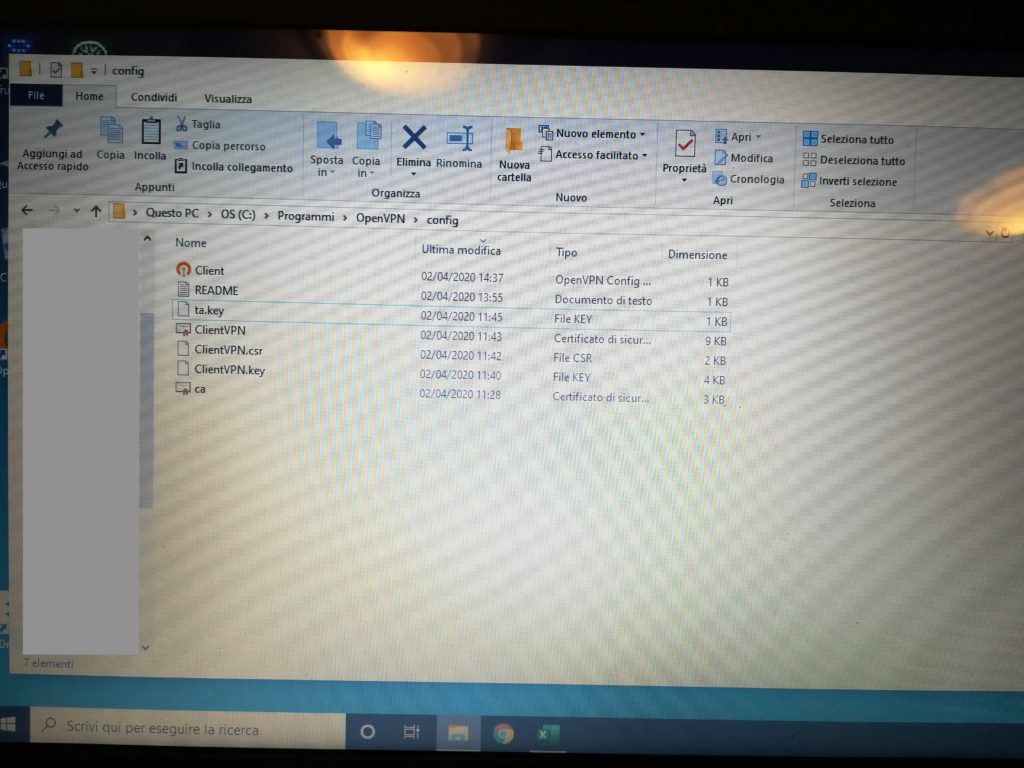Click the Copia clipboard icon in Appunti
The width and height of the screenshot is (1024, 768).
[x=111, y=130]
